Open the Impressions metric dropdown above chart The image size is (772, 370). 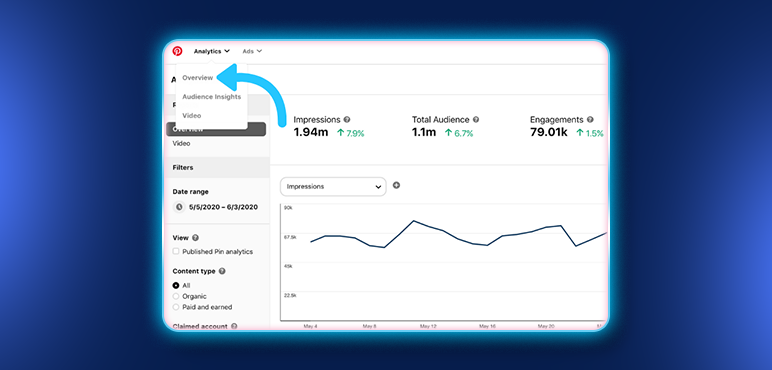point(333,187)
